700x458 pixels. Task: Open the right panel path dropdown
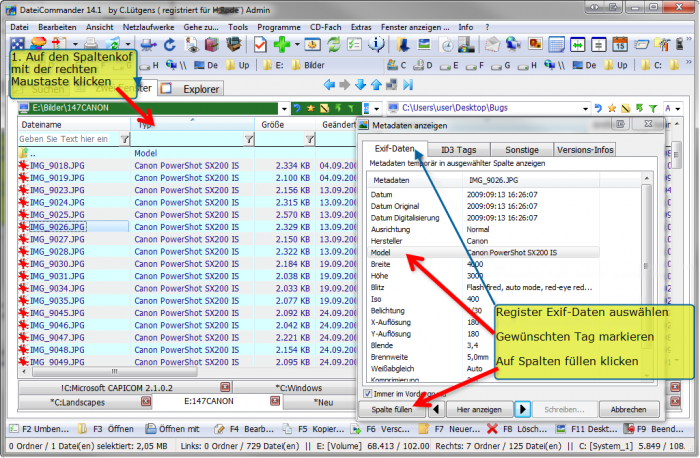586,107
